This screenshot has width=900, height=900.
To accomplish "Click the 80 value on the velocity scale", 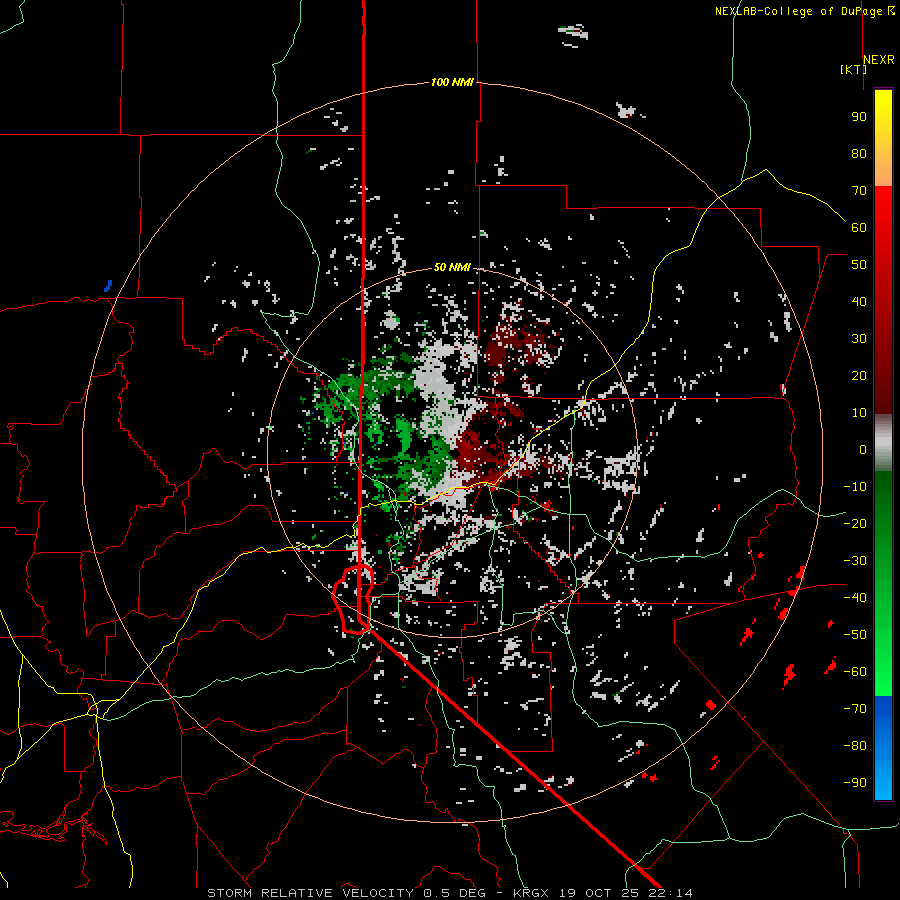I will point(859,153).
